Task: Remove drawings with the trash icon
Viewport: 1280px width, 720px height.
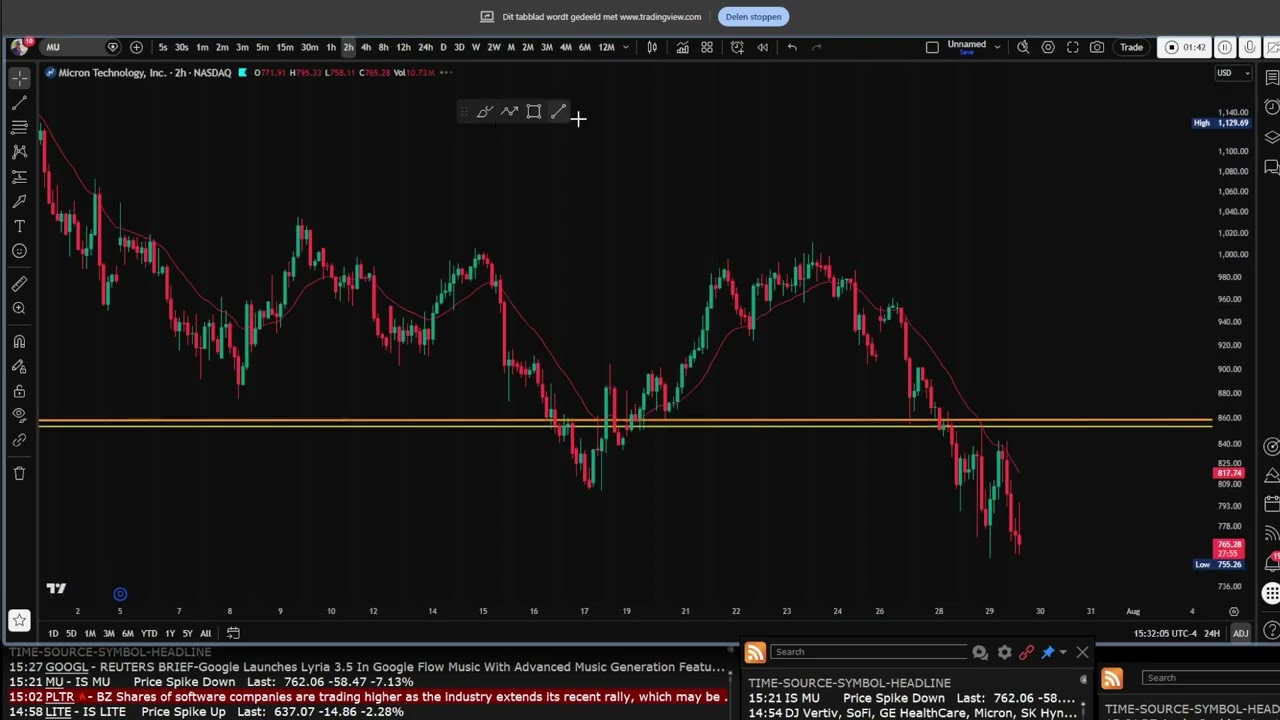Action: point(19,473)
